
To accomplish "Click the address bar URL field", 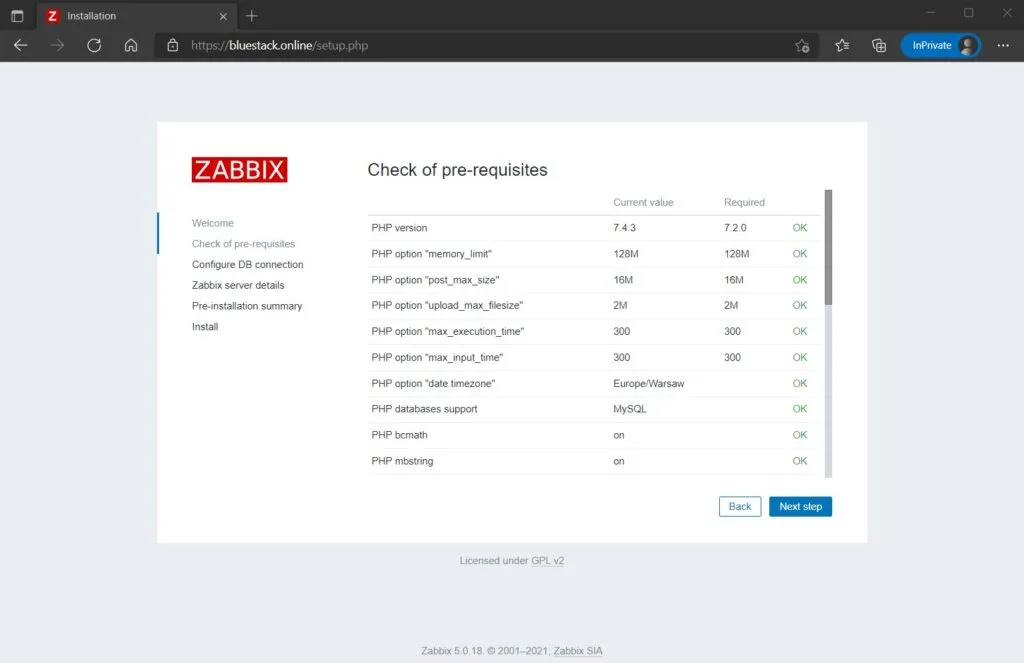I will [480, 45].
